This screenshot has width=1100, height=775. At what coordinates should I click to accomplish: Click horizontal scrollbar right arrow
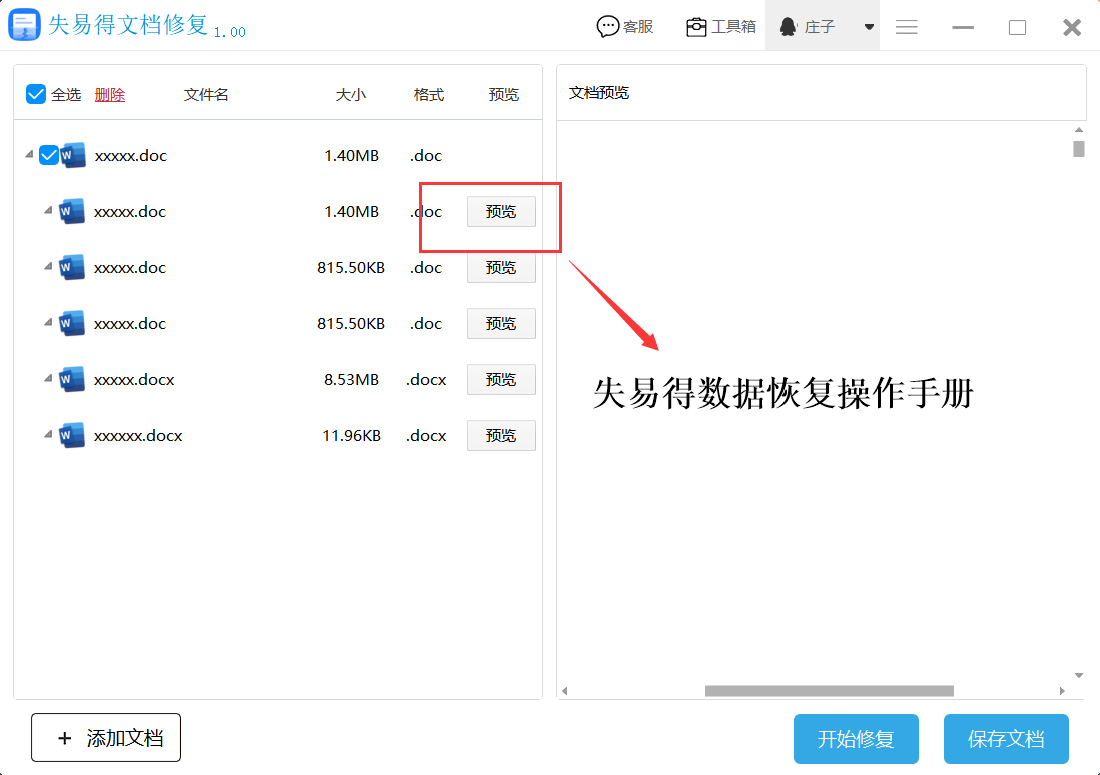(x=1062, y=691)
